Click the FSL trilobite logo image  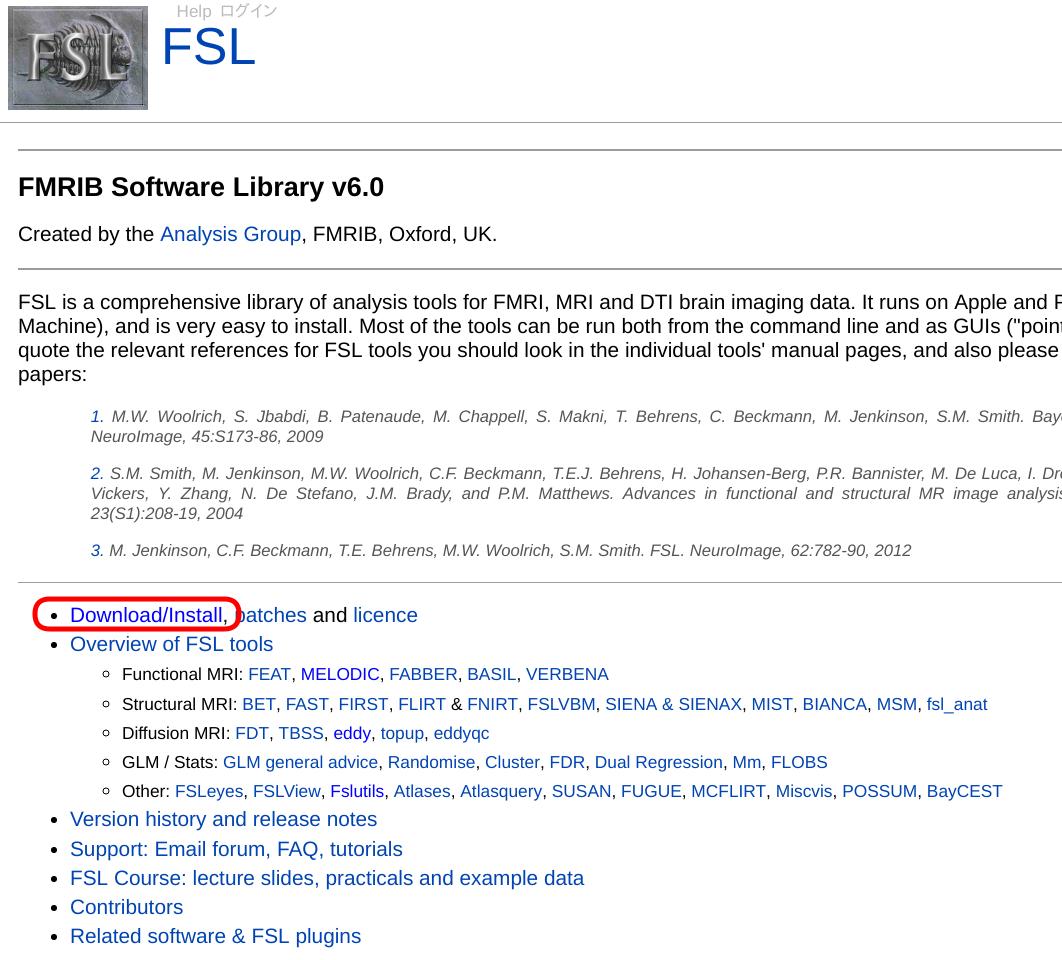(78, 57)
